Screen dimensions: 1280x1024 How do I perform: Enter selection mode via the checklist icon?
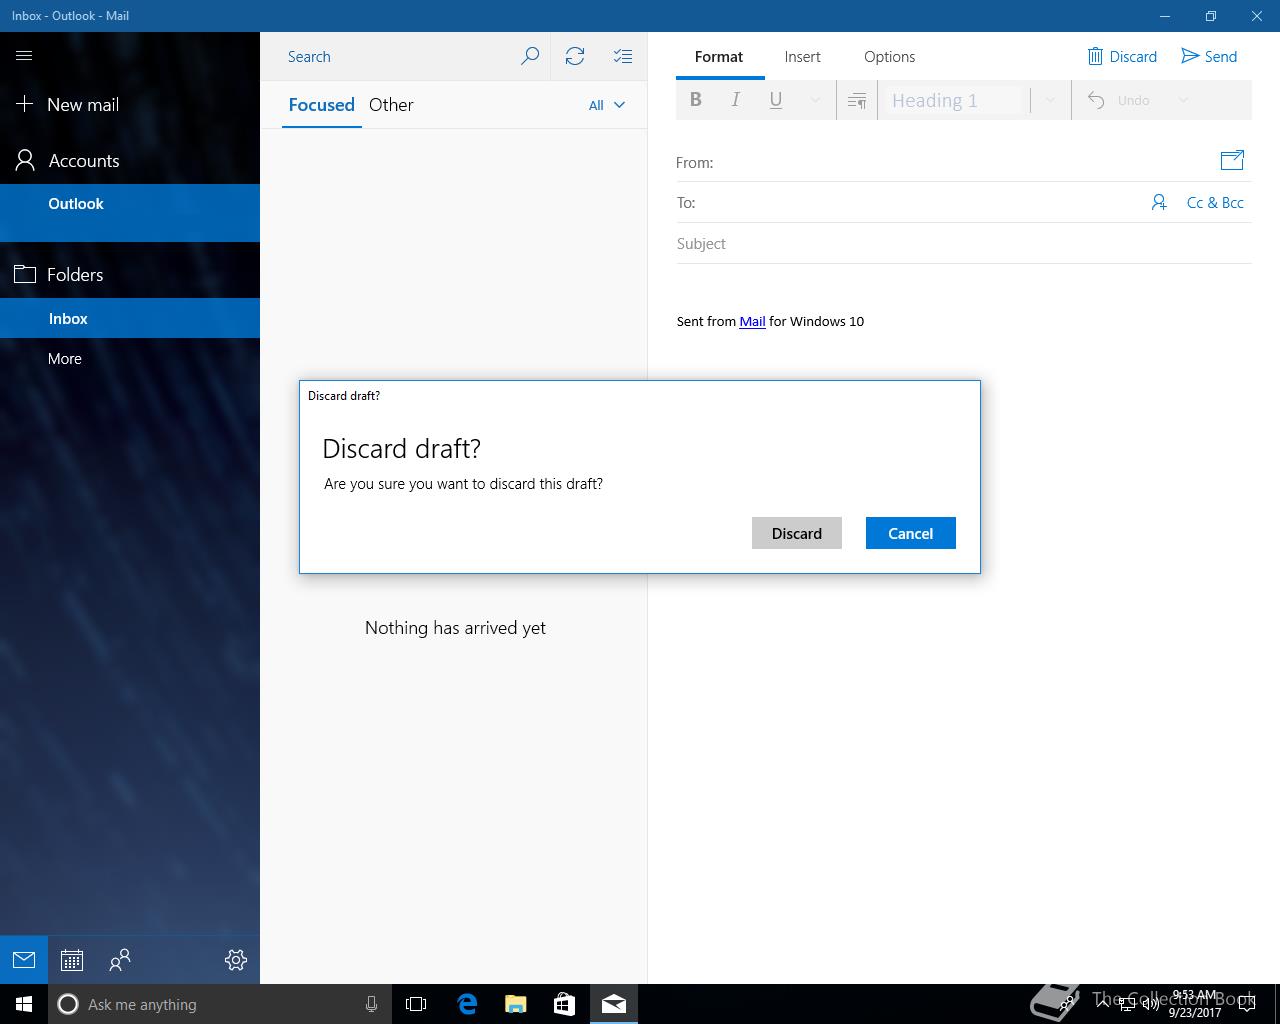[x=622, y=57]
